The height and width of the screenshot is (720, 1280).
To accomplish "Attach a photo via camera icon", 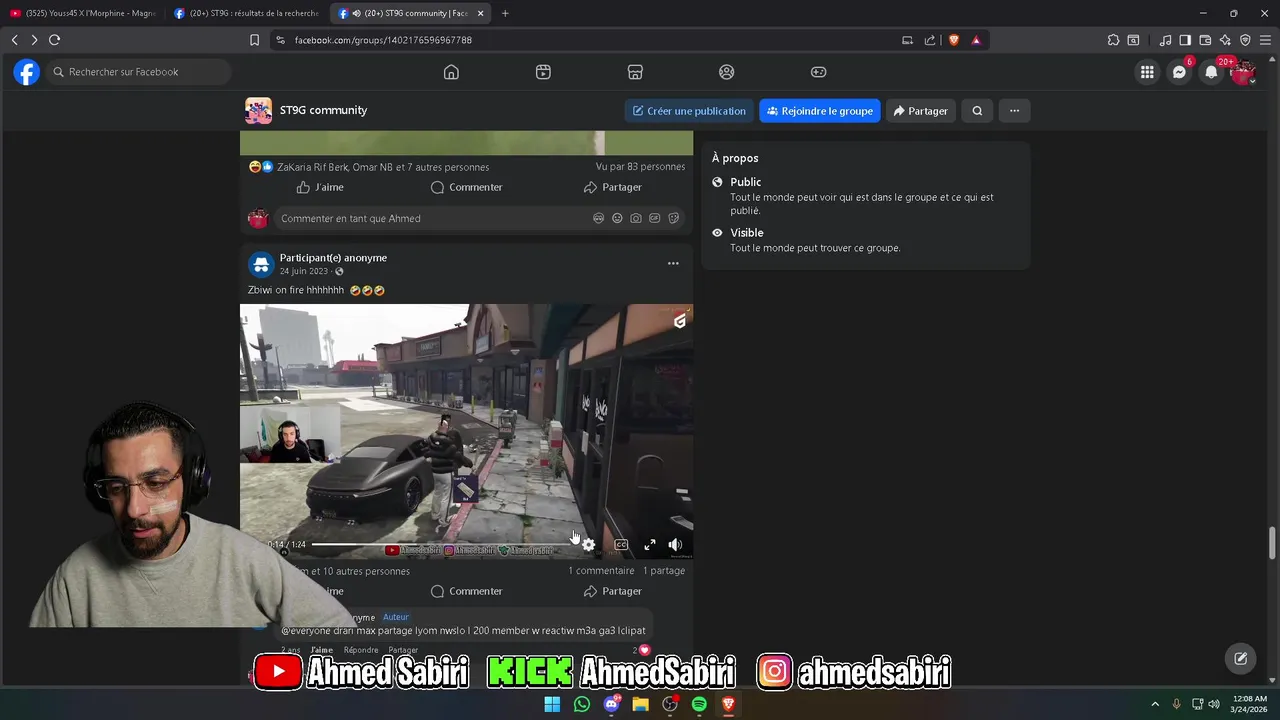I will [x=636, y=218].
